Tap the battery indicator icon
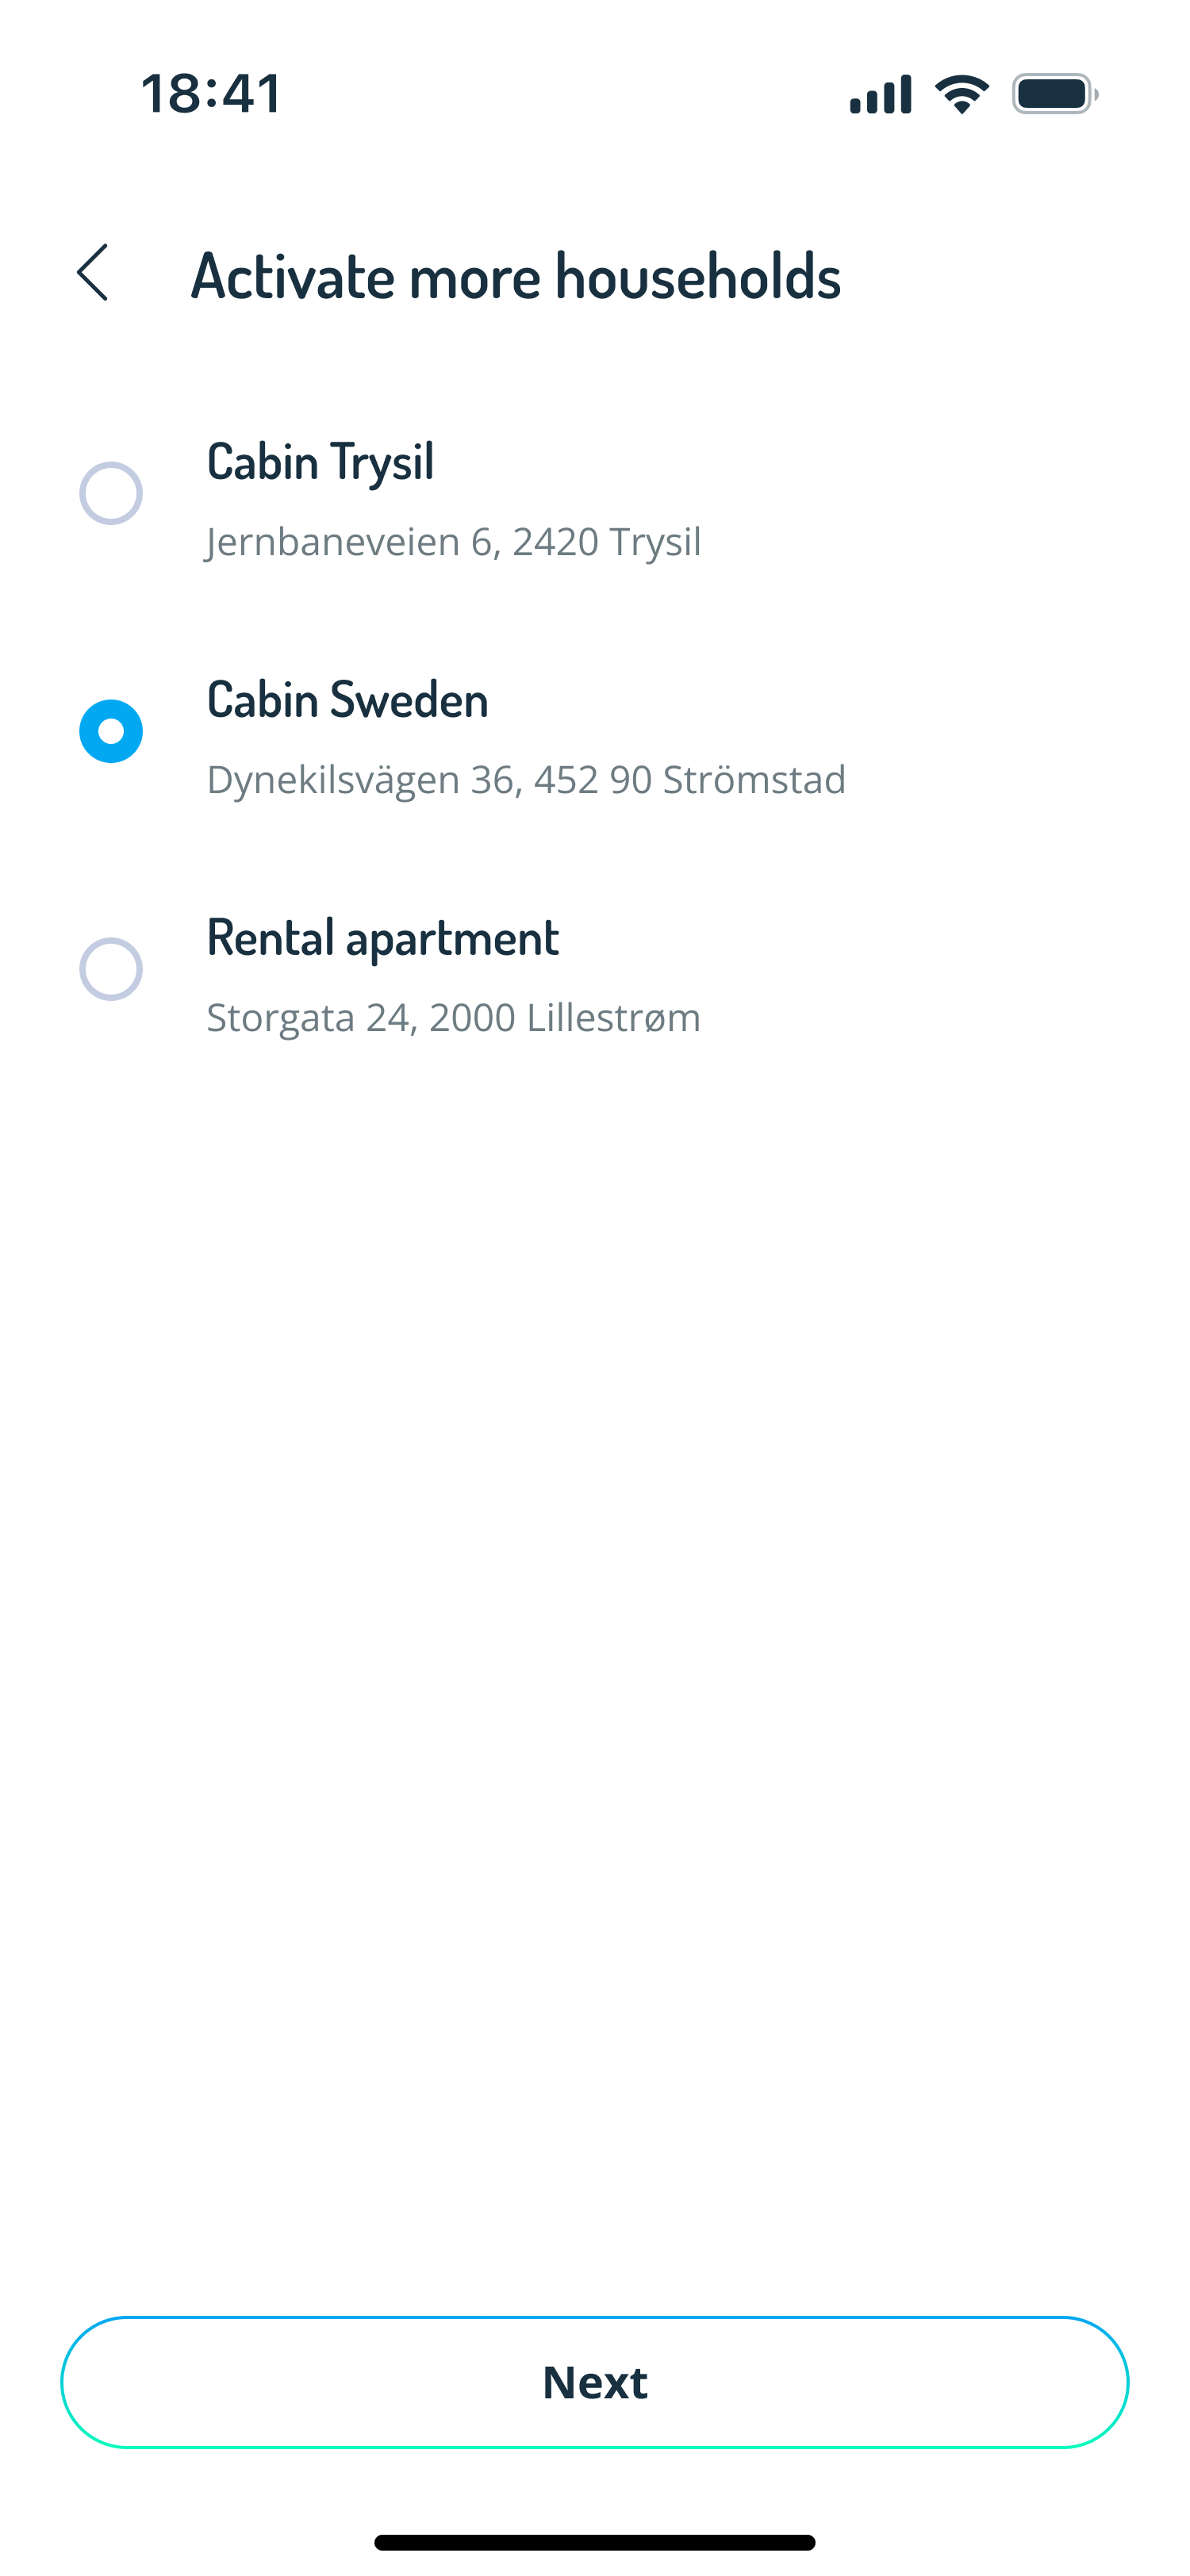The height and width of the screenshot is (2576, 1190). click(1054, 95)
